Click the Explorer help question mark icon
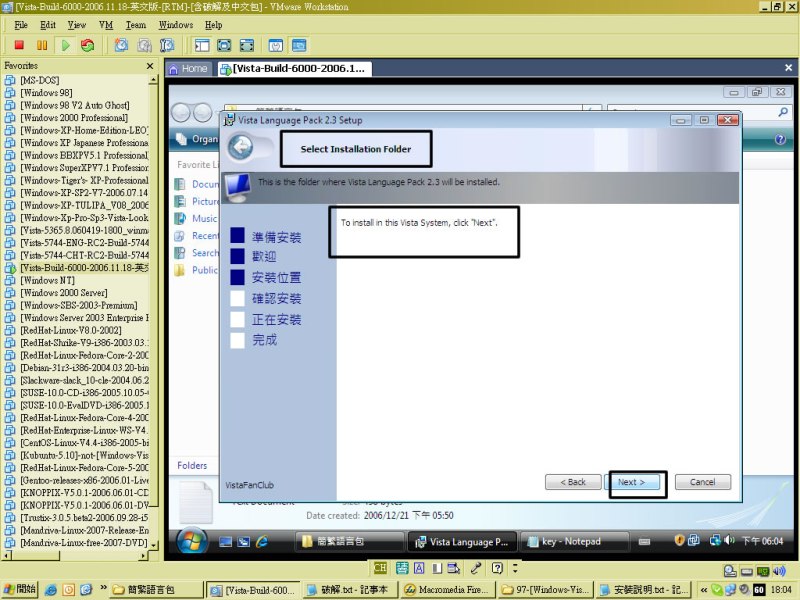The image size is (800, 600). (x=780, y=139)
